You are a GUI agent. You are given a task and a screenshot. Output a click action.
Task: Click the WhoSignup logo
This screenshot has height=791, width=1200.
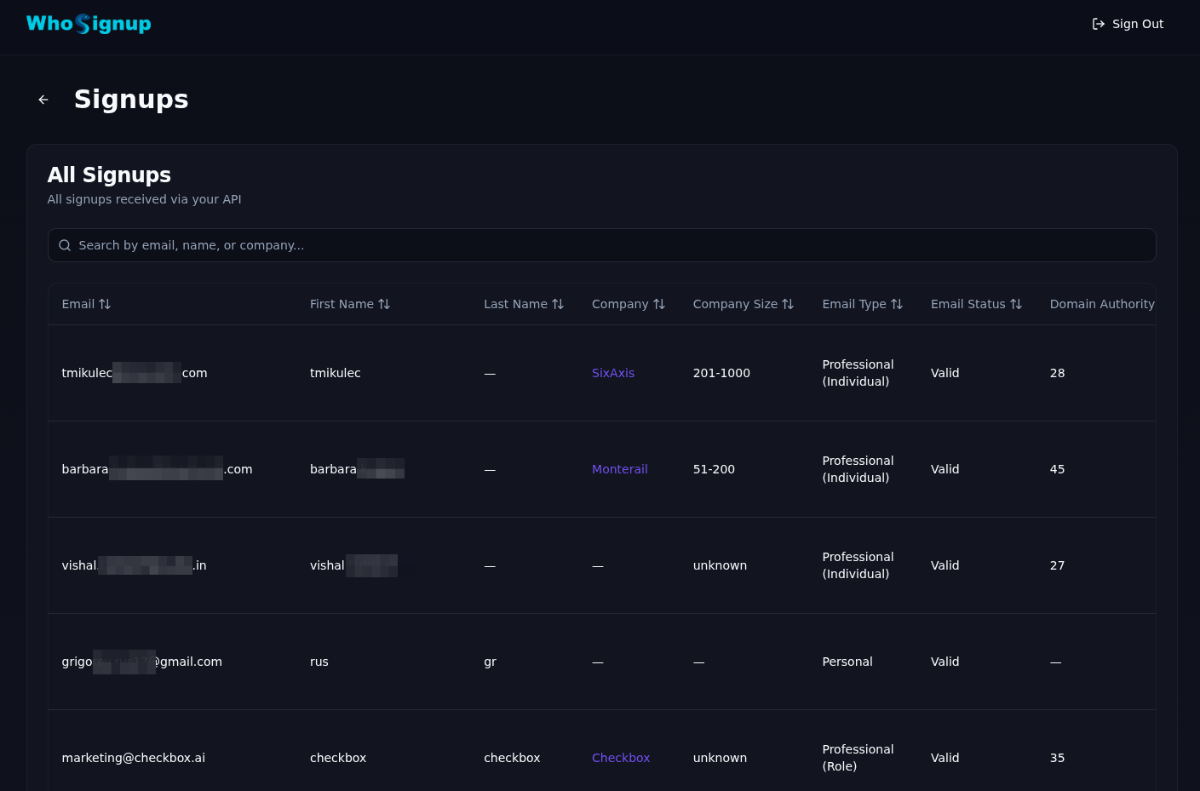[88, 24]
